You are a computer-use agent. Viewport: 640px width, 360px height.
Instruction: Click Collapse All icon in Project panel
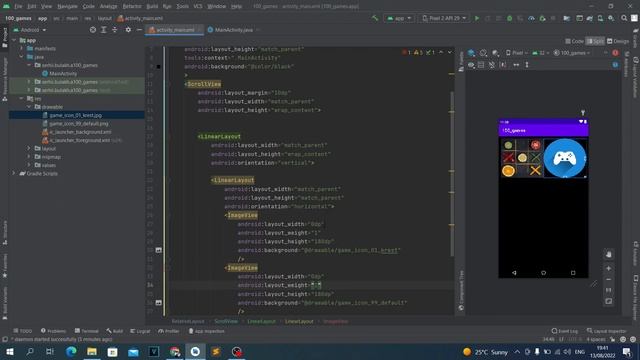click(115, 30)
